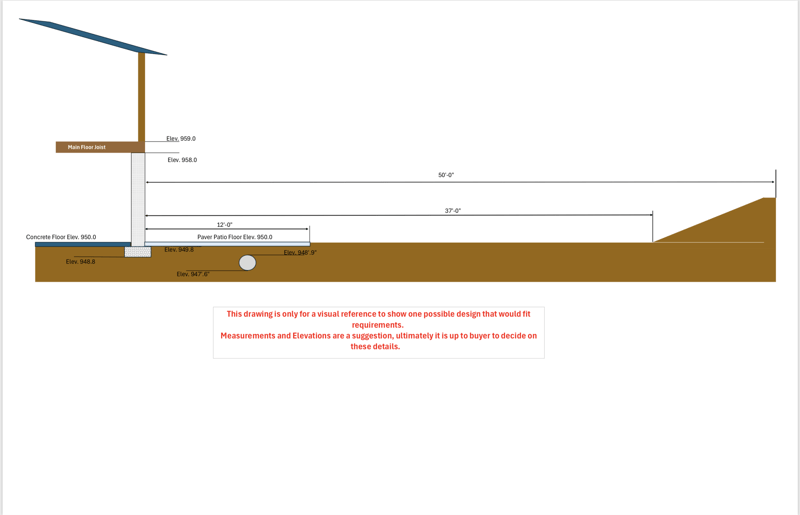Screen dimensions: 800x515
Task: Click the "Elev. 949.8" label
Action: [x=179, y=250]
